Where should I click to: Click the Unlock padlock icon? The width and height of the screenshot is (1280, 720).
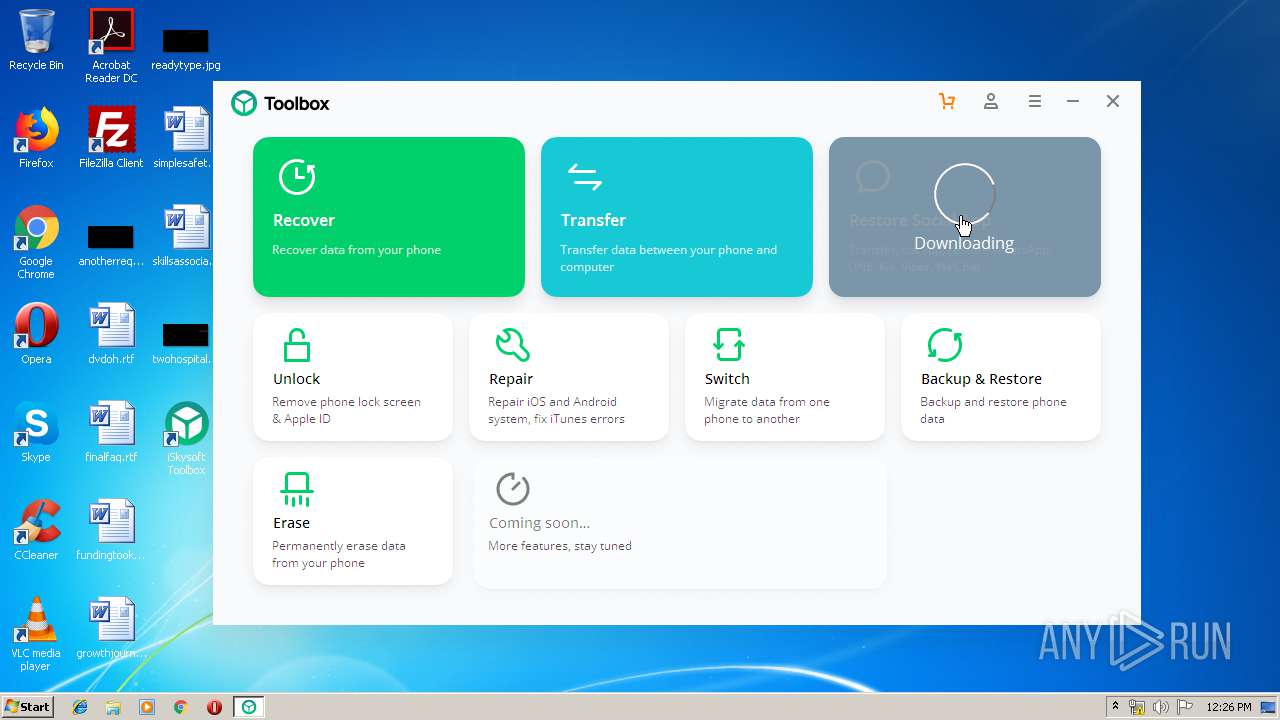(x=297, y=345)
